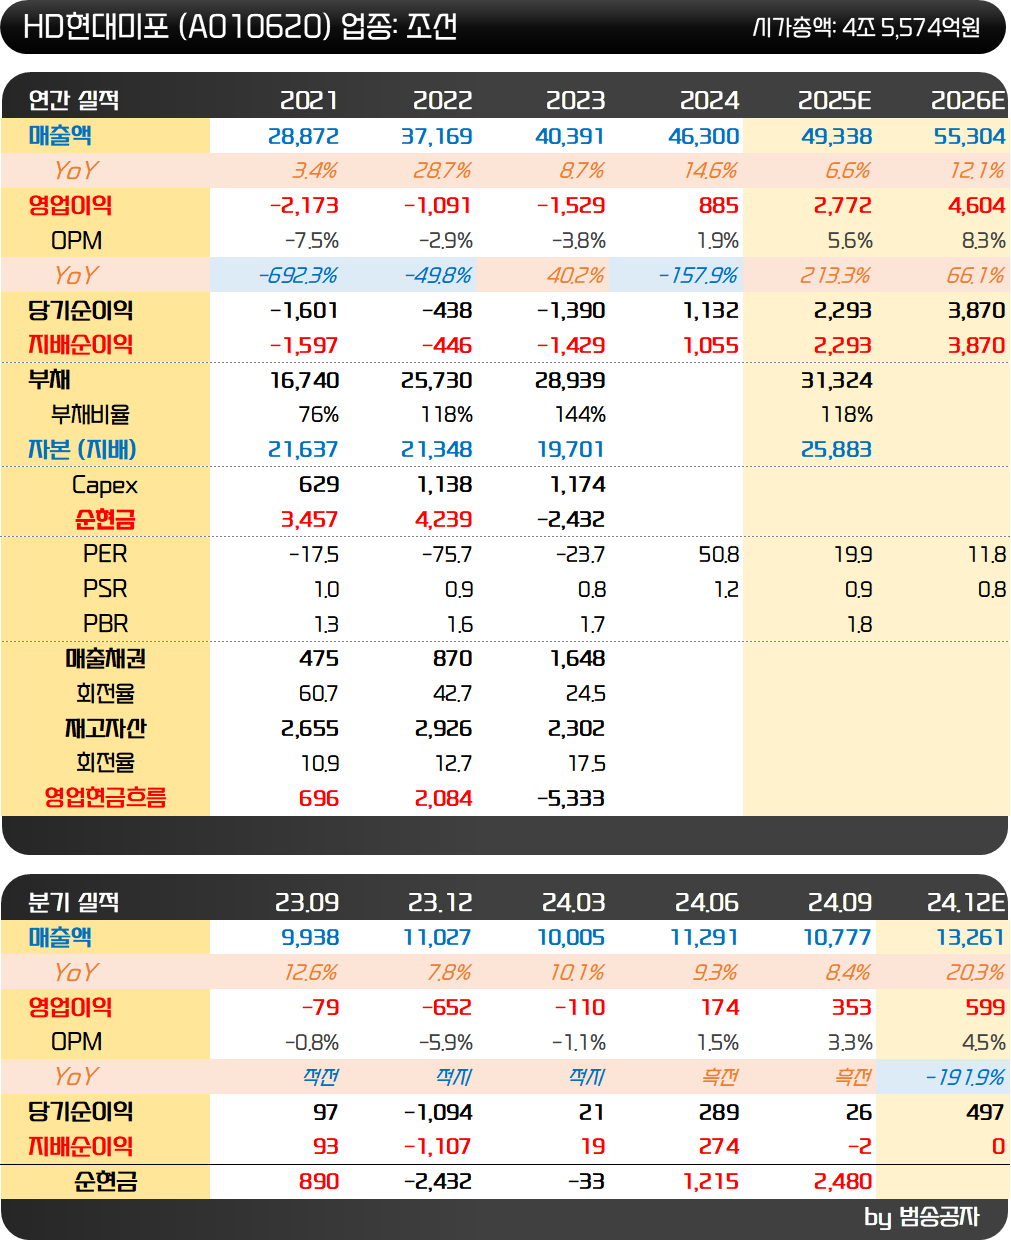
Task: Click the market cap text 시가총액: 4조 5,574억원
Action: coord(867,28)
